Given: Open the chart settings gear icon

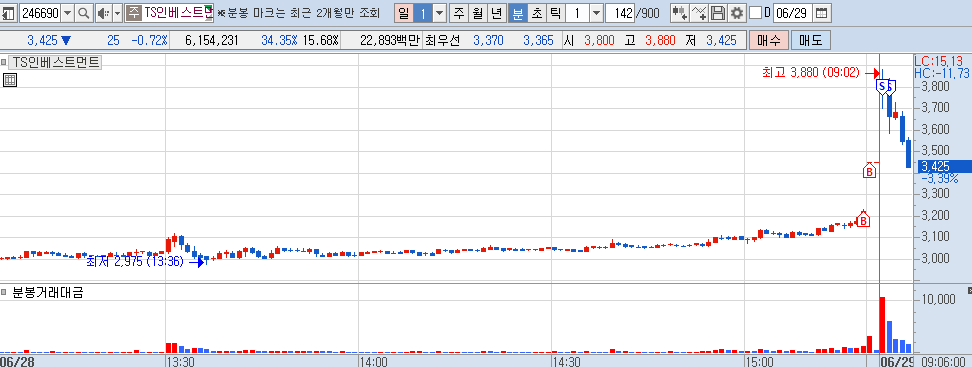Looking at the screenshot, I should (736, 12).
